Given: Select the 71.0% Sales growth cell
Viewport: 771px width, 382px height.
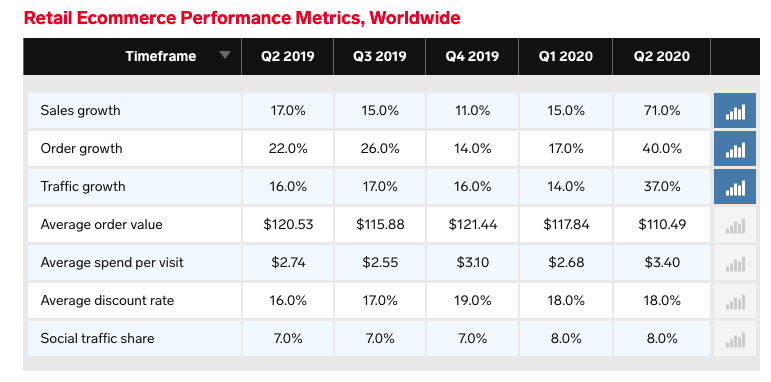Looking at the screenshot, I should (661, 111).
